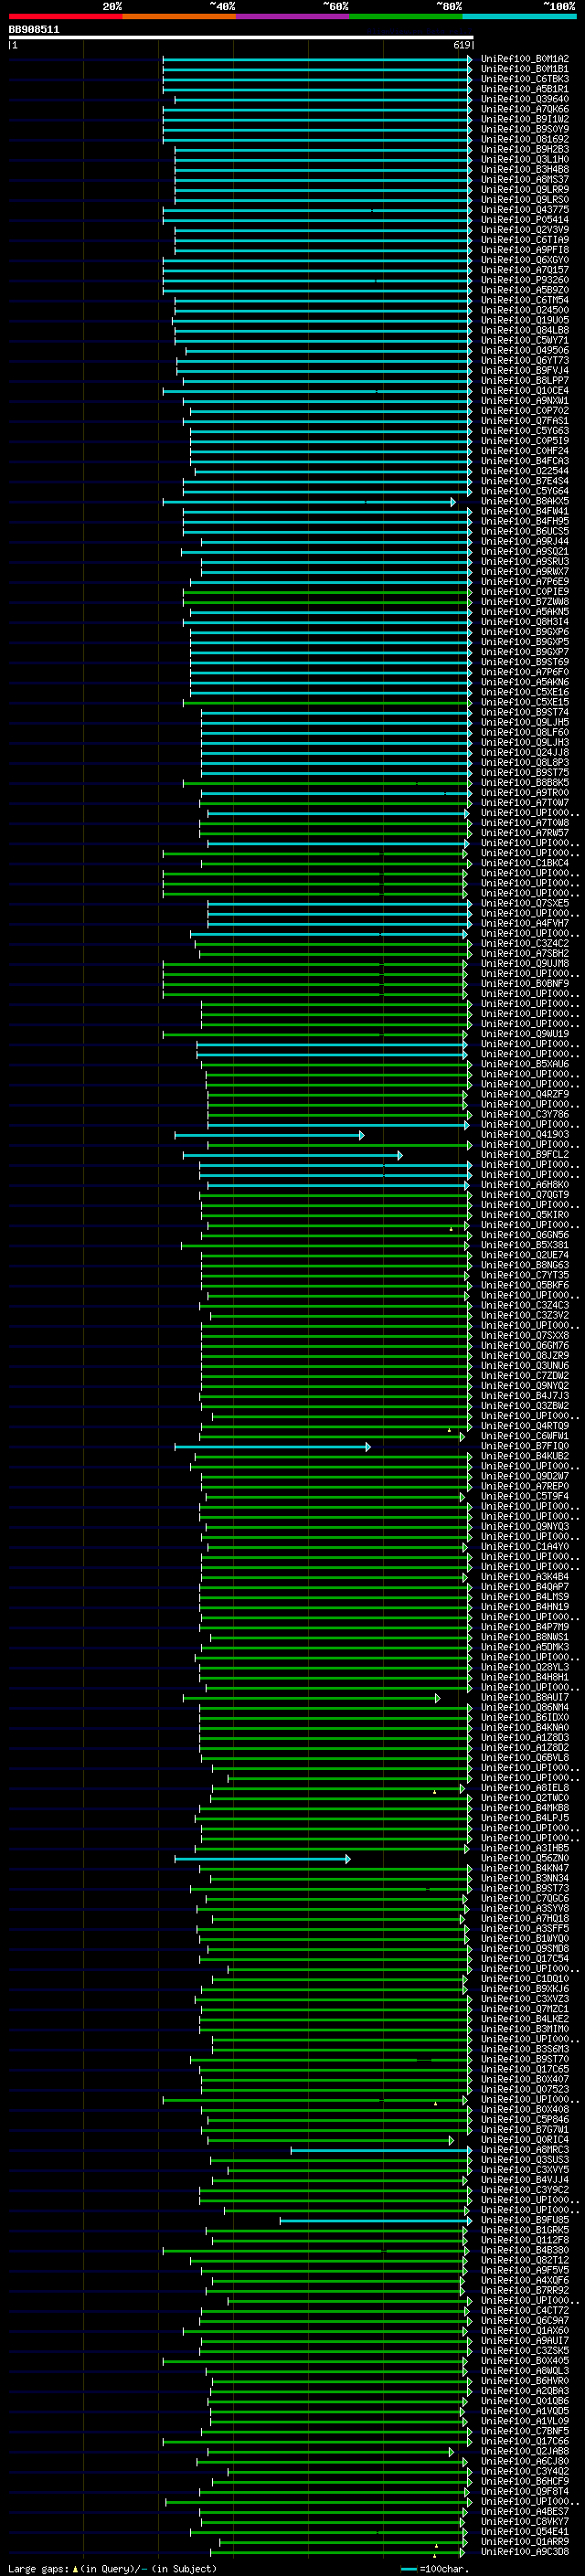Image resolution: width=585 pixels, height=2576 pixels.
Task: Select the UniRef100_B9S0Y9 label
Action: (x=525, y=129)
